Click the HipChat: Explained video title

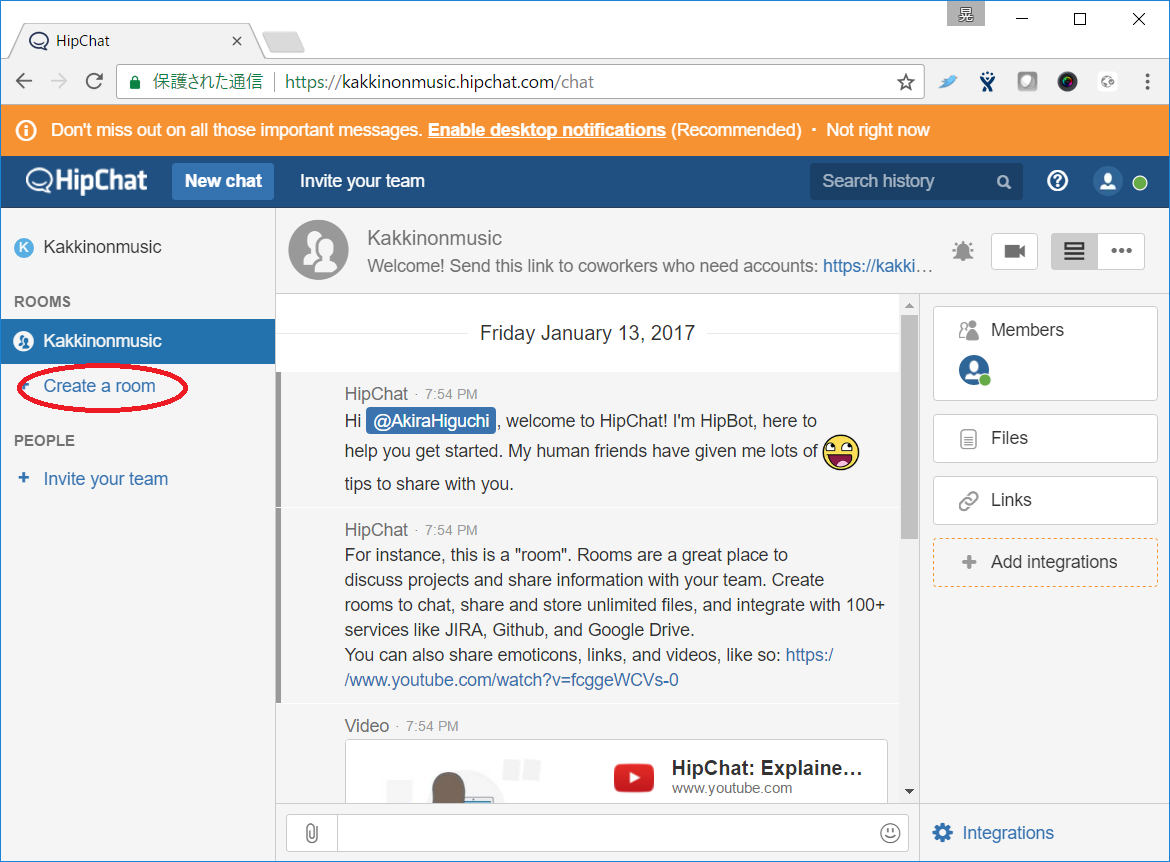click(x=767, y=768)
